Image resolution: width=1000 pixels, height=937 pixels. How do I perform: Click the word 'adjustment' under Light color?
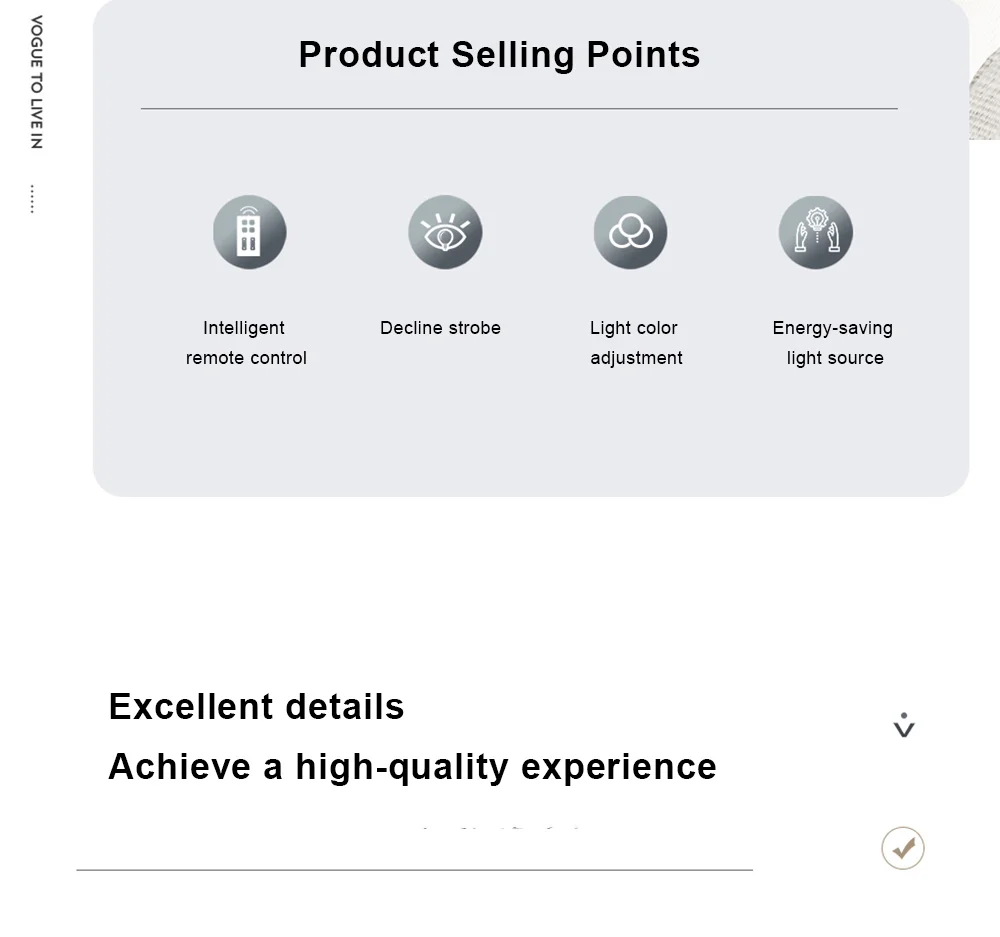636,358
